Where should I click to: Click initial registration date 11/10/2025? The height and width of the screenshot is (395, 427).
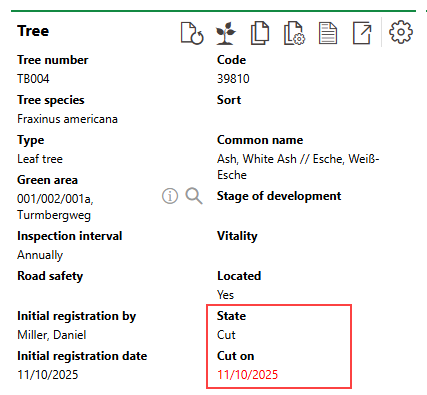click(48, 375)
